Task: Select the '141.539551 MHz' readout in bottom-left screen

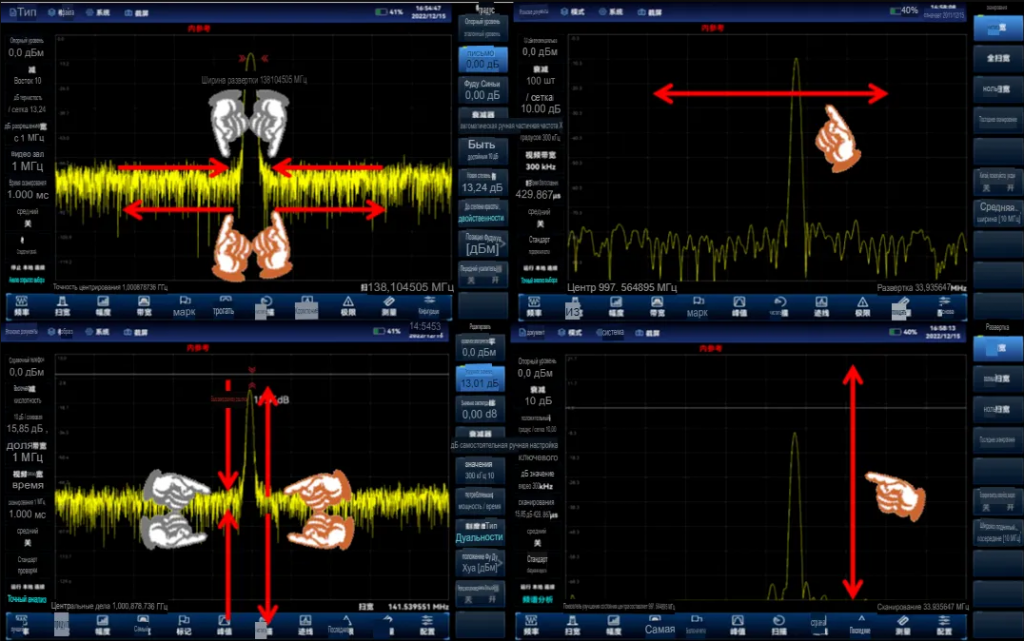Action: click(418, 606)
